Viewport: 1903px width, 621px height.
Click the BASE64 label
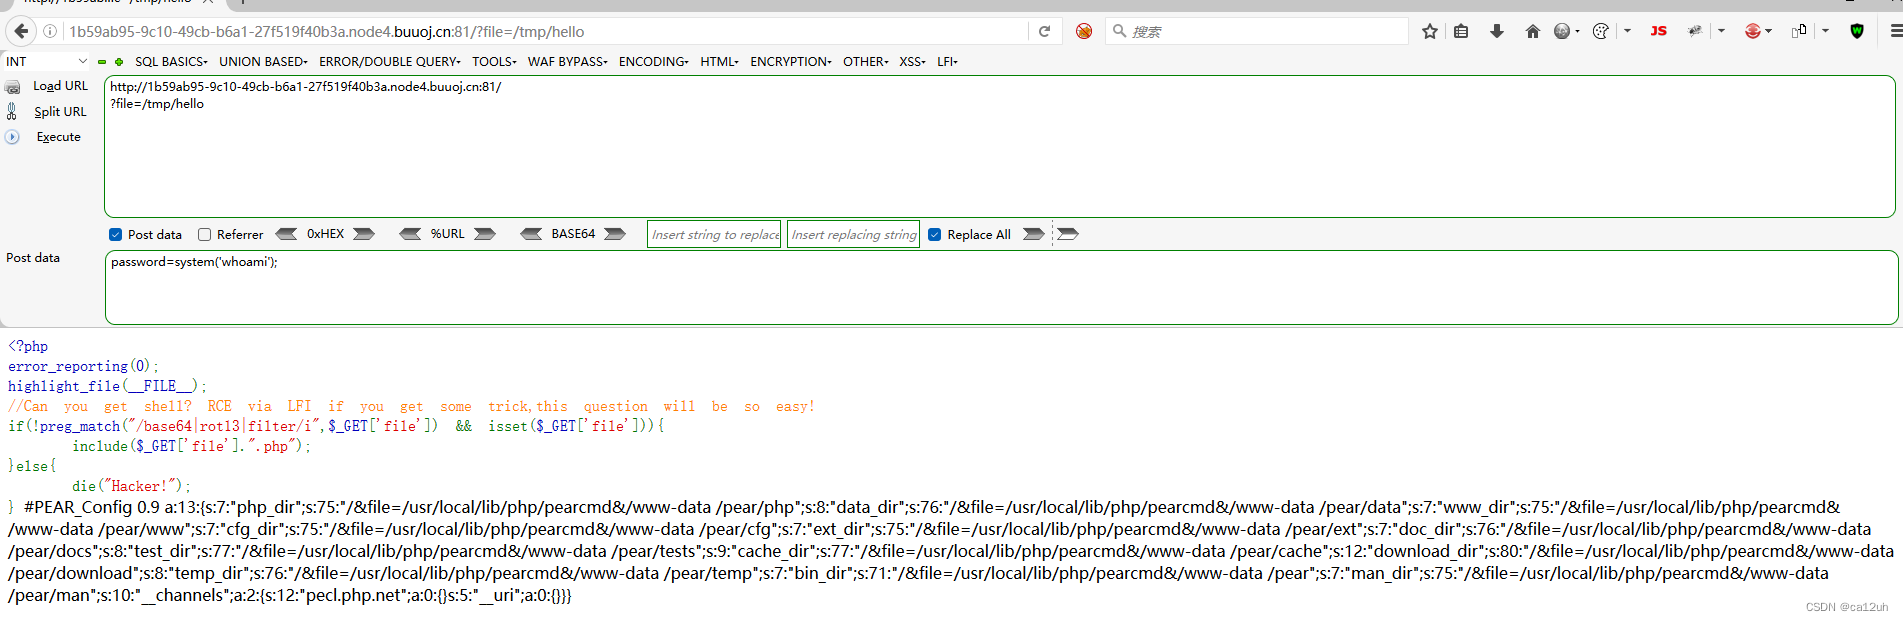(x=573, y=234)
